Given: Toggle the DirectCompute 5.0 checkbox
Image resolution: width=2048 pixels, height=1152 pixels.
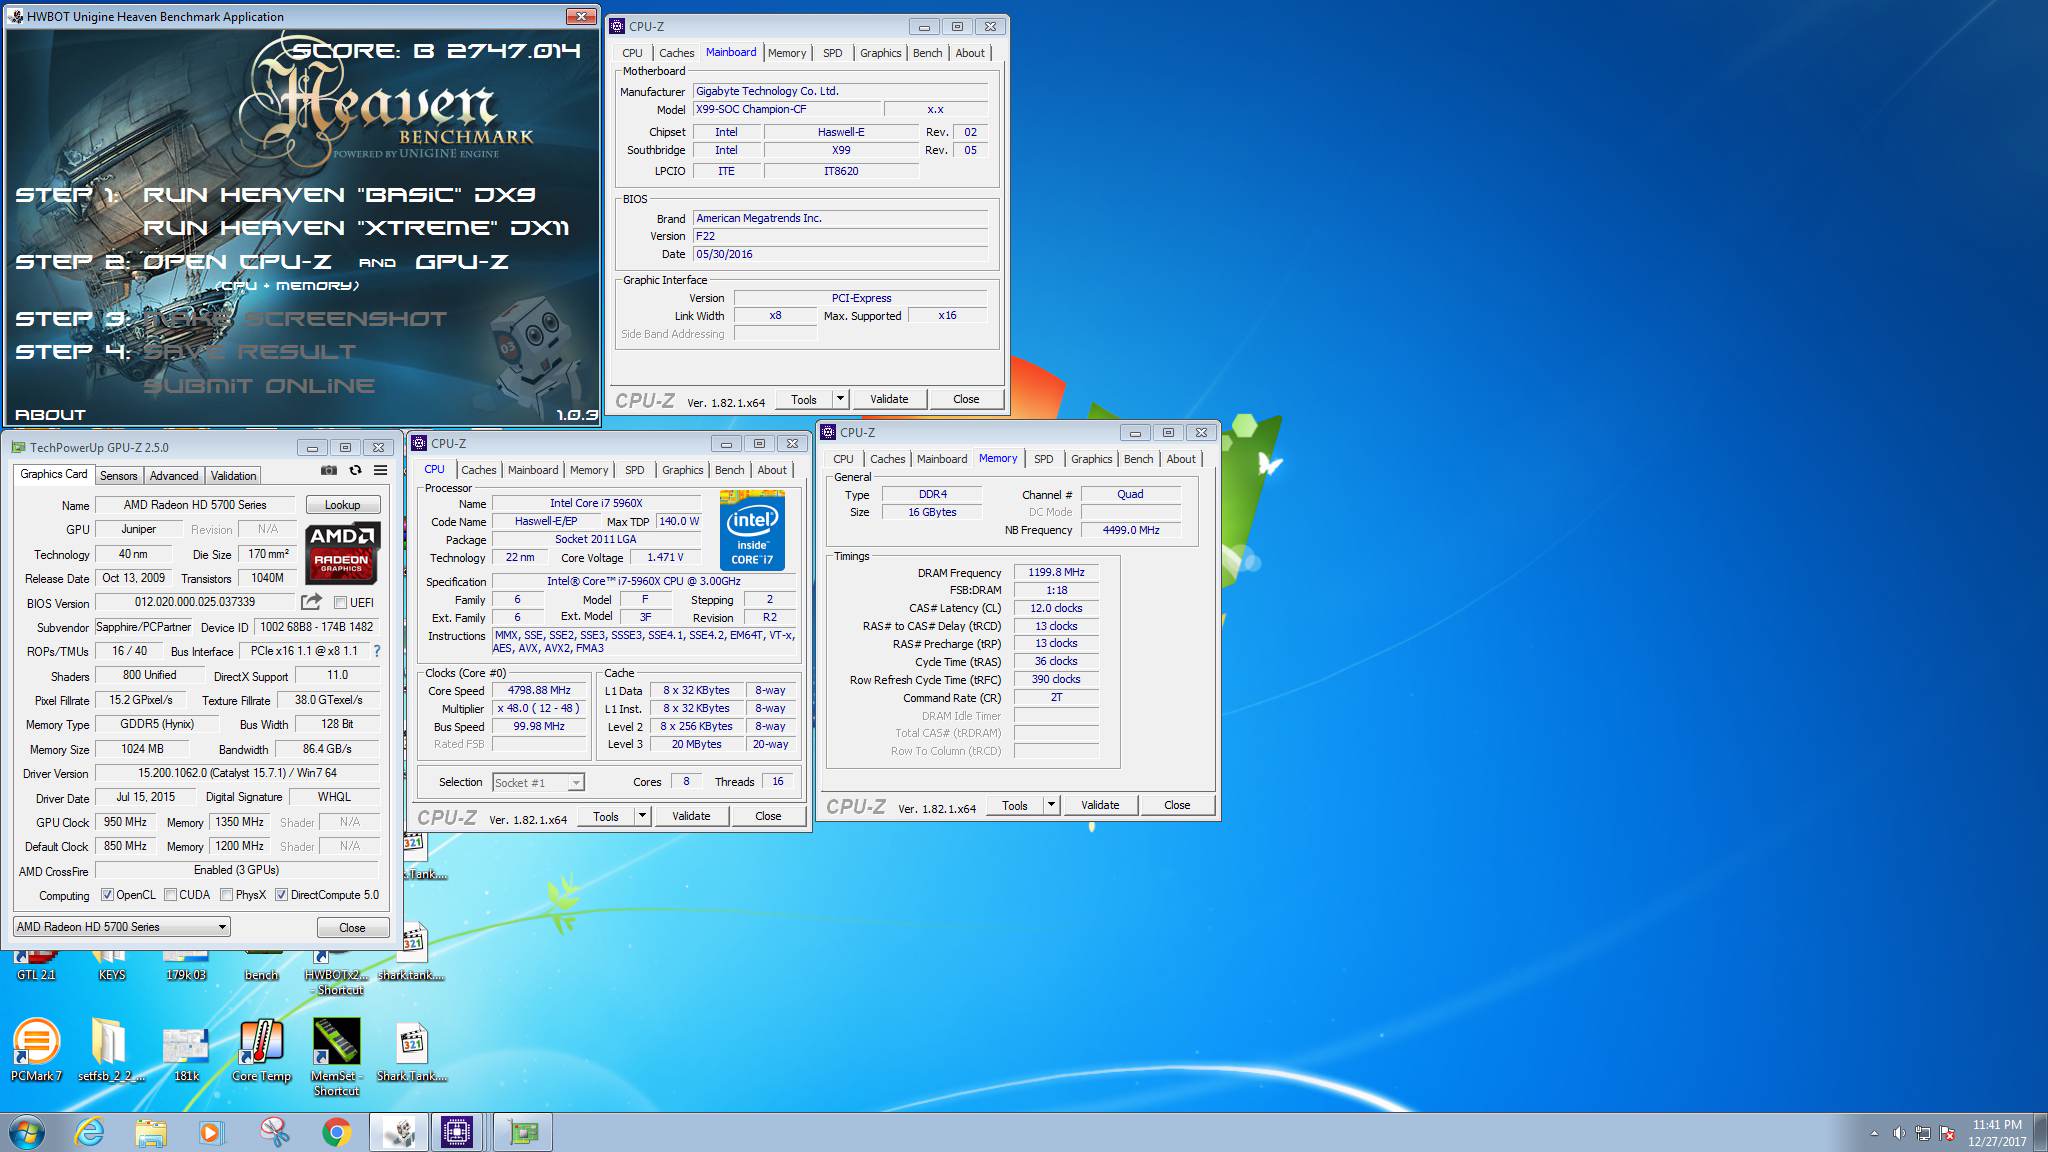Looking at the screenshot, I should [x=281, y=895].
